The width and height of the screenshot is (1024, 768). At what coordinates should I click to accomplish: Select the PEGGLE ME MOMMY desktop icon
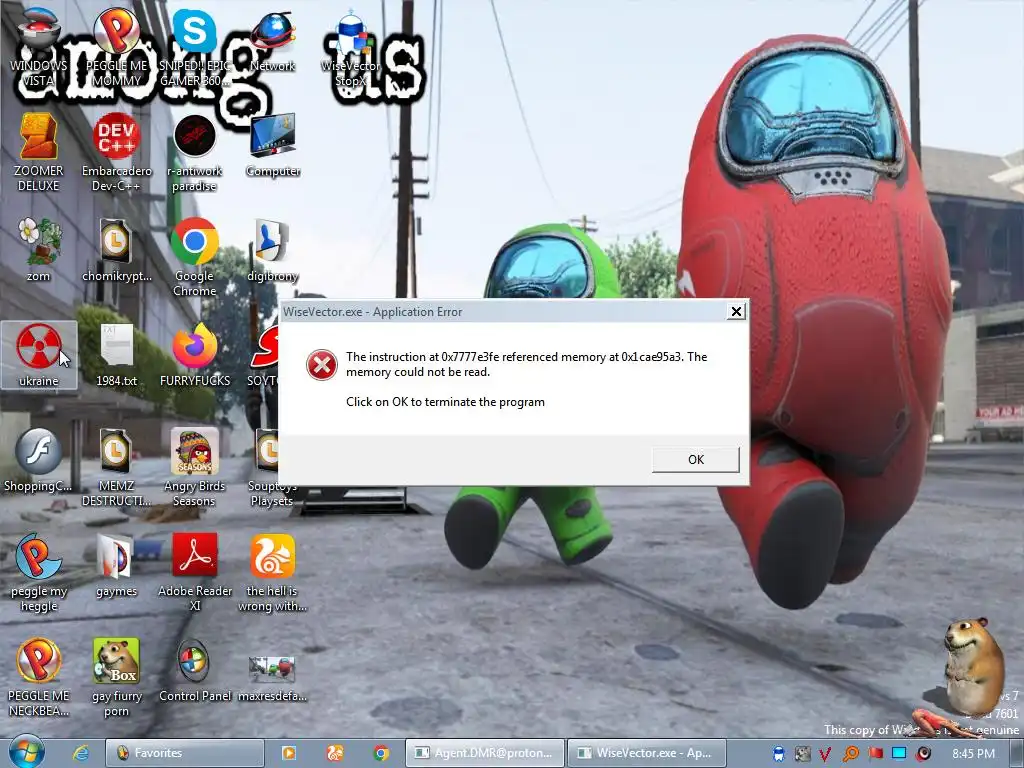(x=116, y=49)
